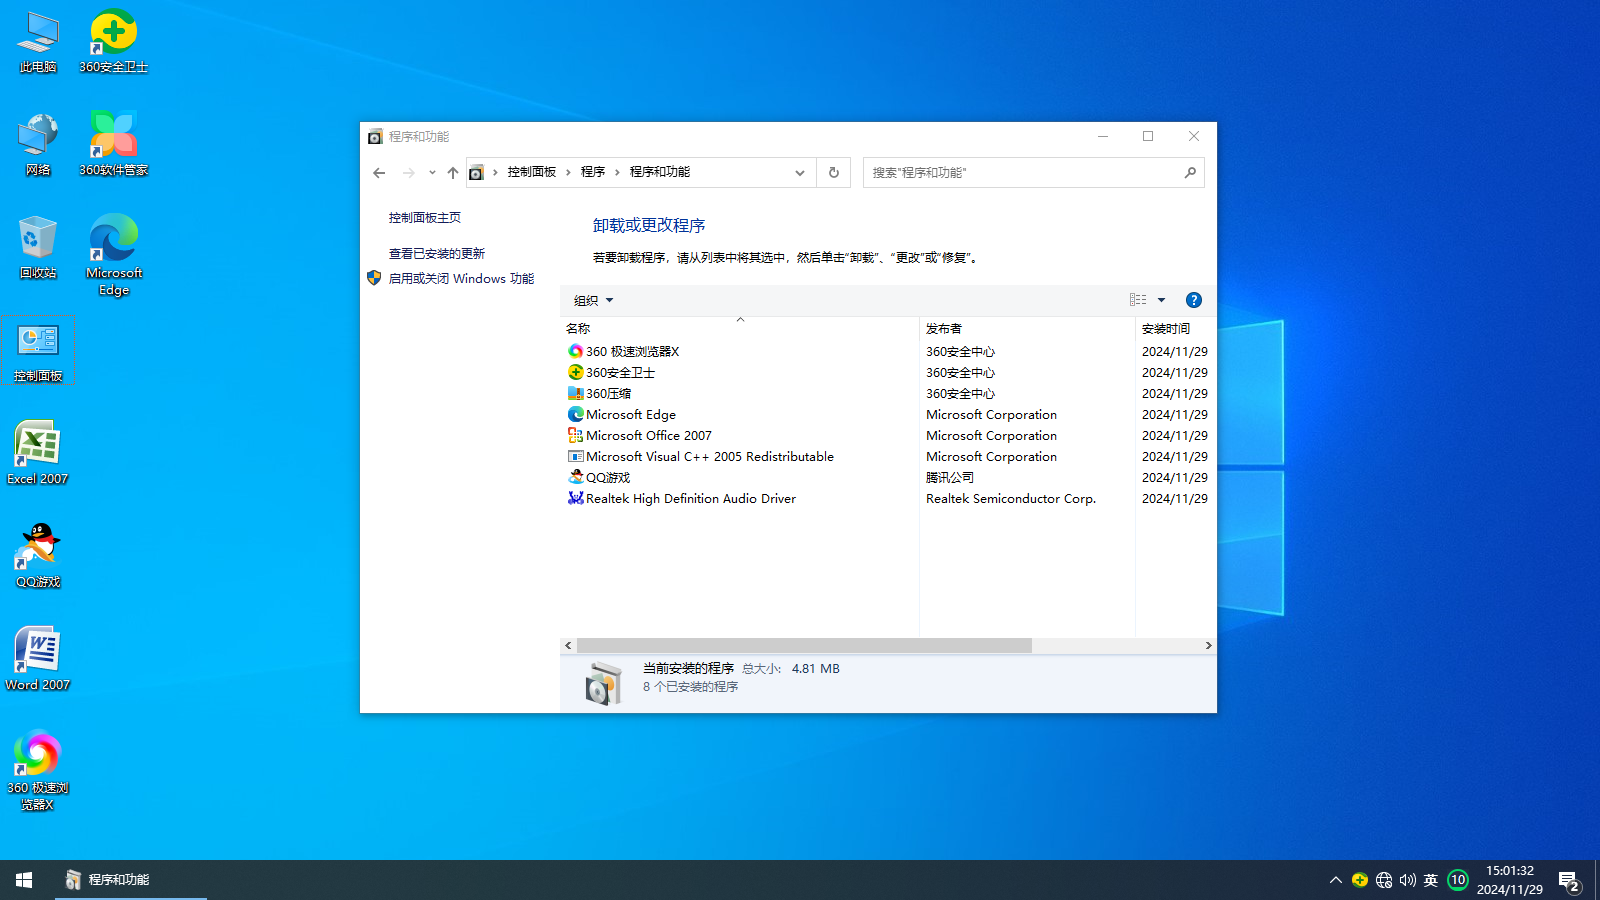The width and height of the screenshot is (1600, 900).
Task: Go to 程序 breadcrumb
Action: pos(593,172)
